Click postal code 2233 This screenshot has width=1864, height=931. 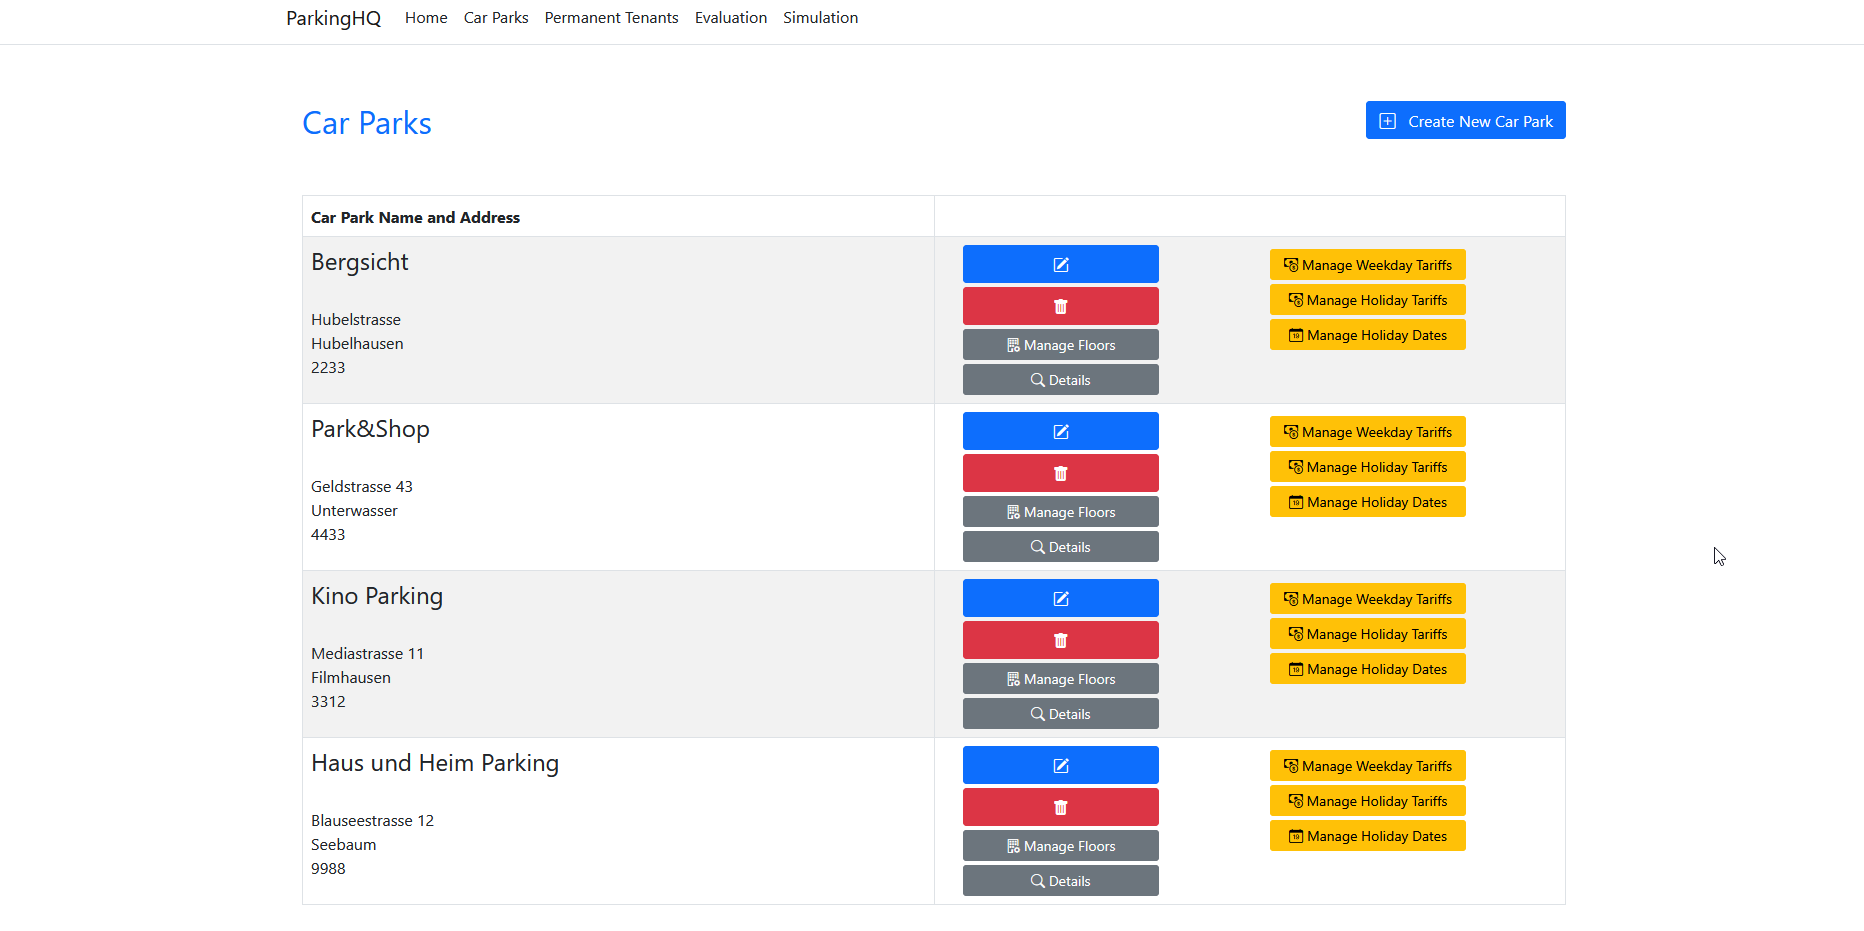pos(328,368)
